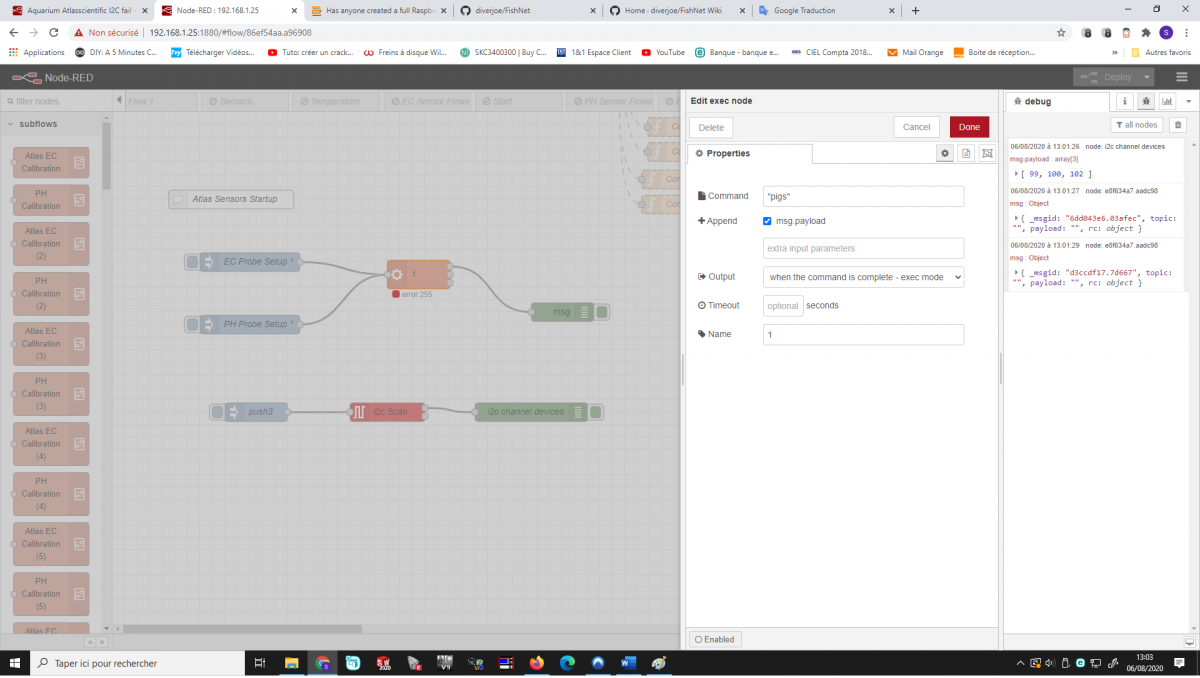Uncheck the msg.payload append checkbox
The width and height of the screenshot is (1200, 678).
click(767, 221)
